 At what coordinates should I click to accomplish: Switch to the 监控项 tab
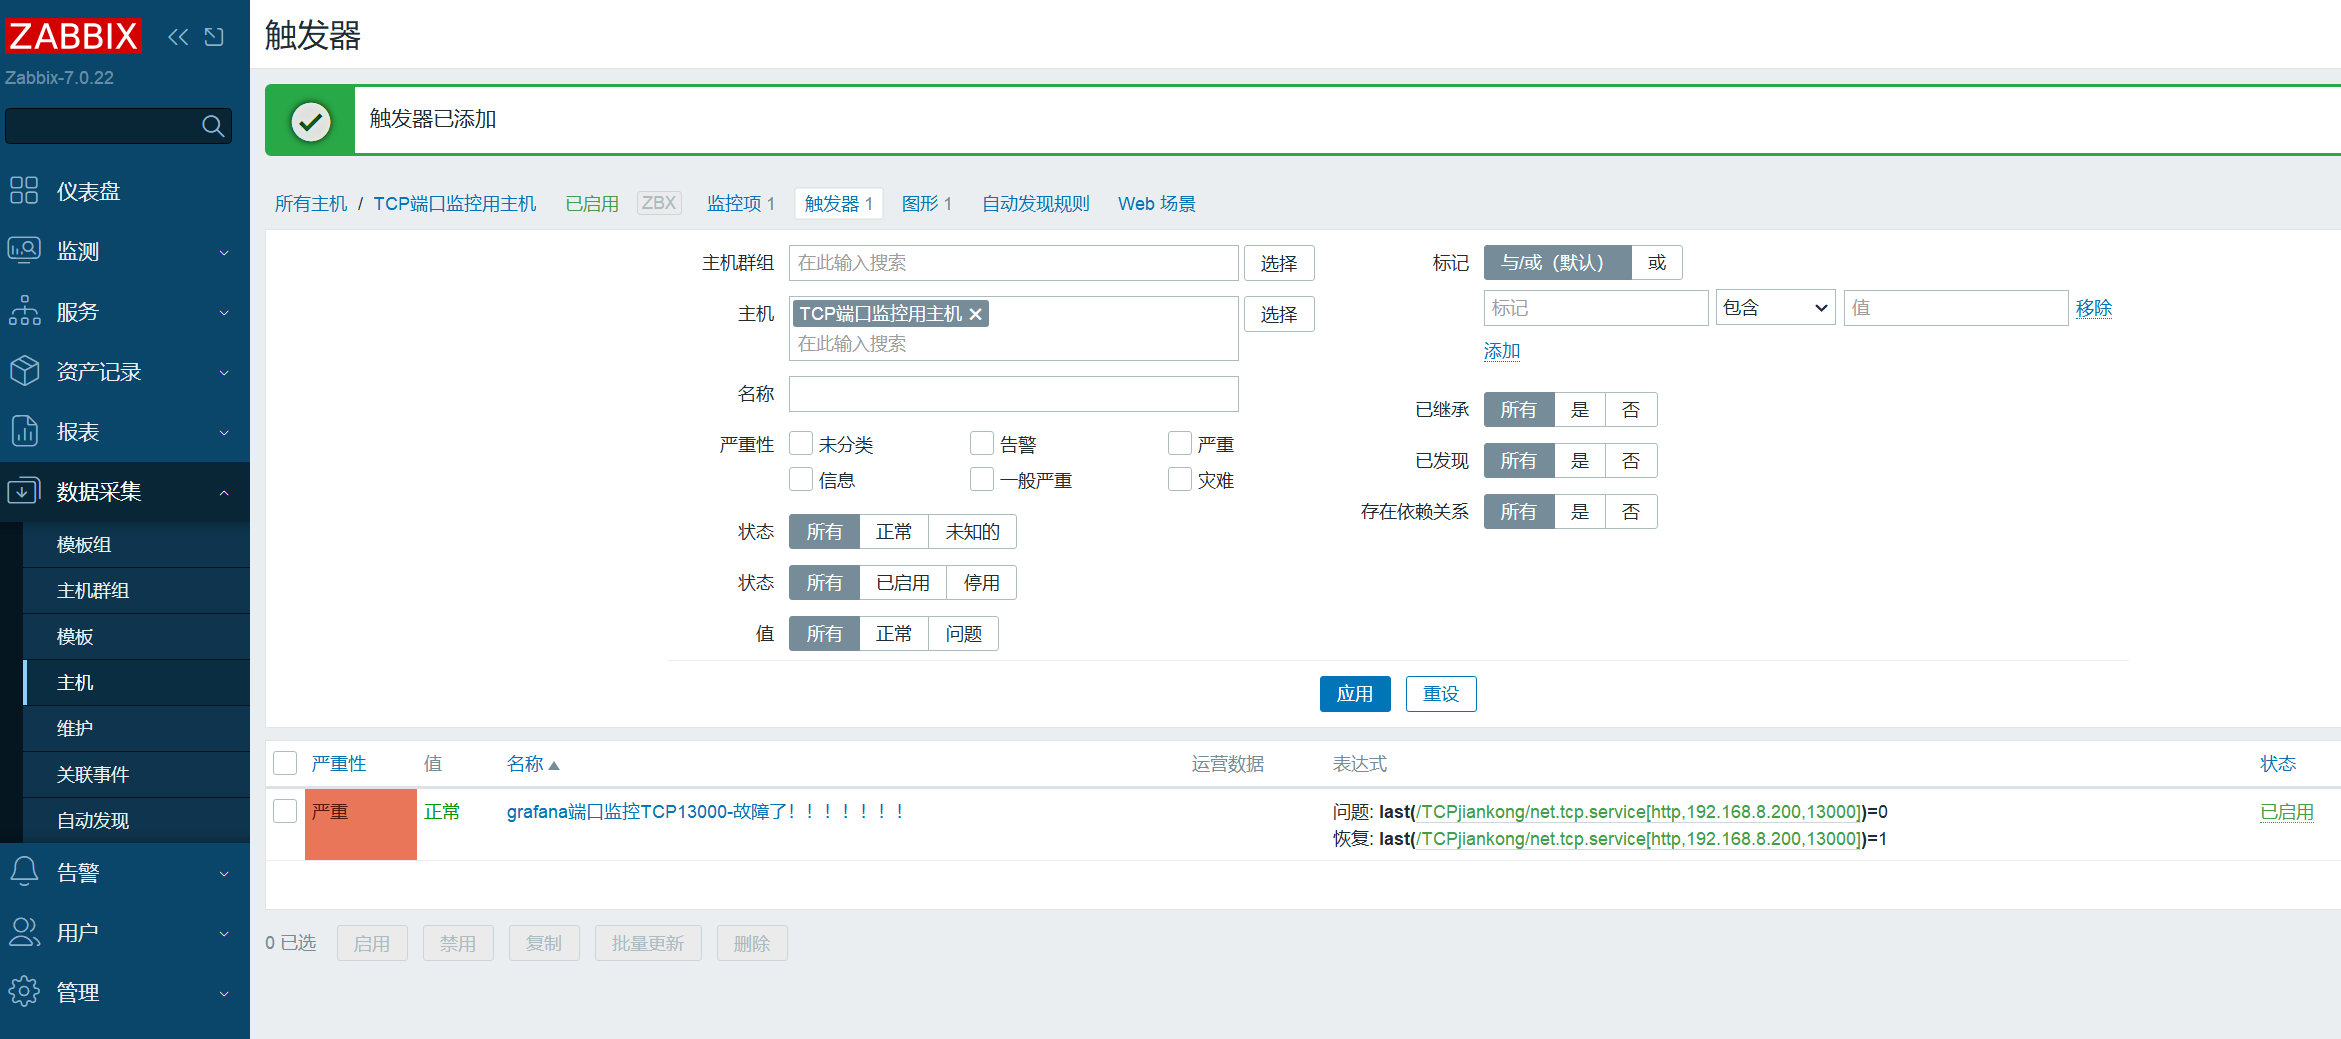[x=740, y=204]
